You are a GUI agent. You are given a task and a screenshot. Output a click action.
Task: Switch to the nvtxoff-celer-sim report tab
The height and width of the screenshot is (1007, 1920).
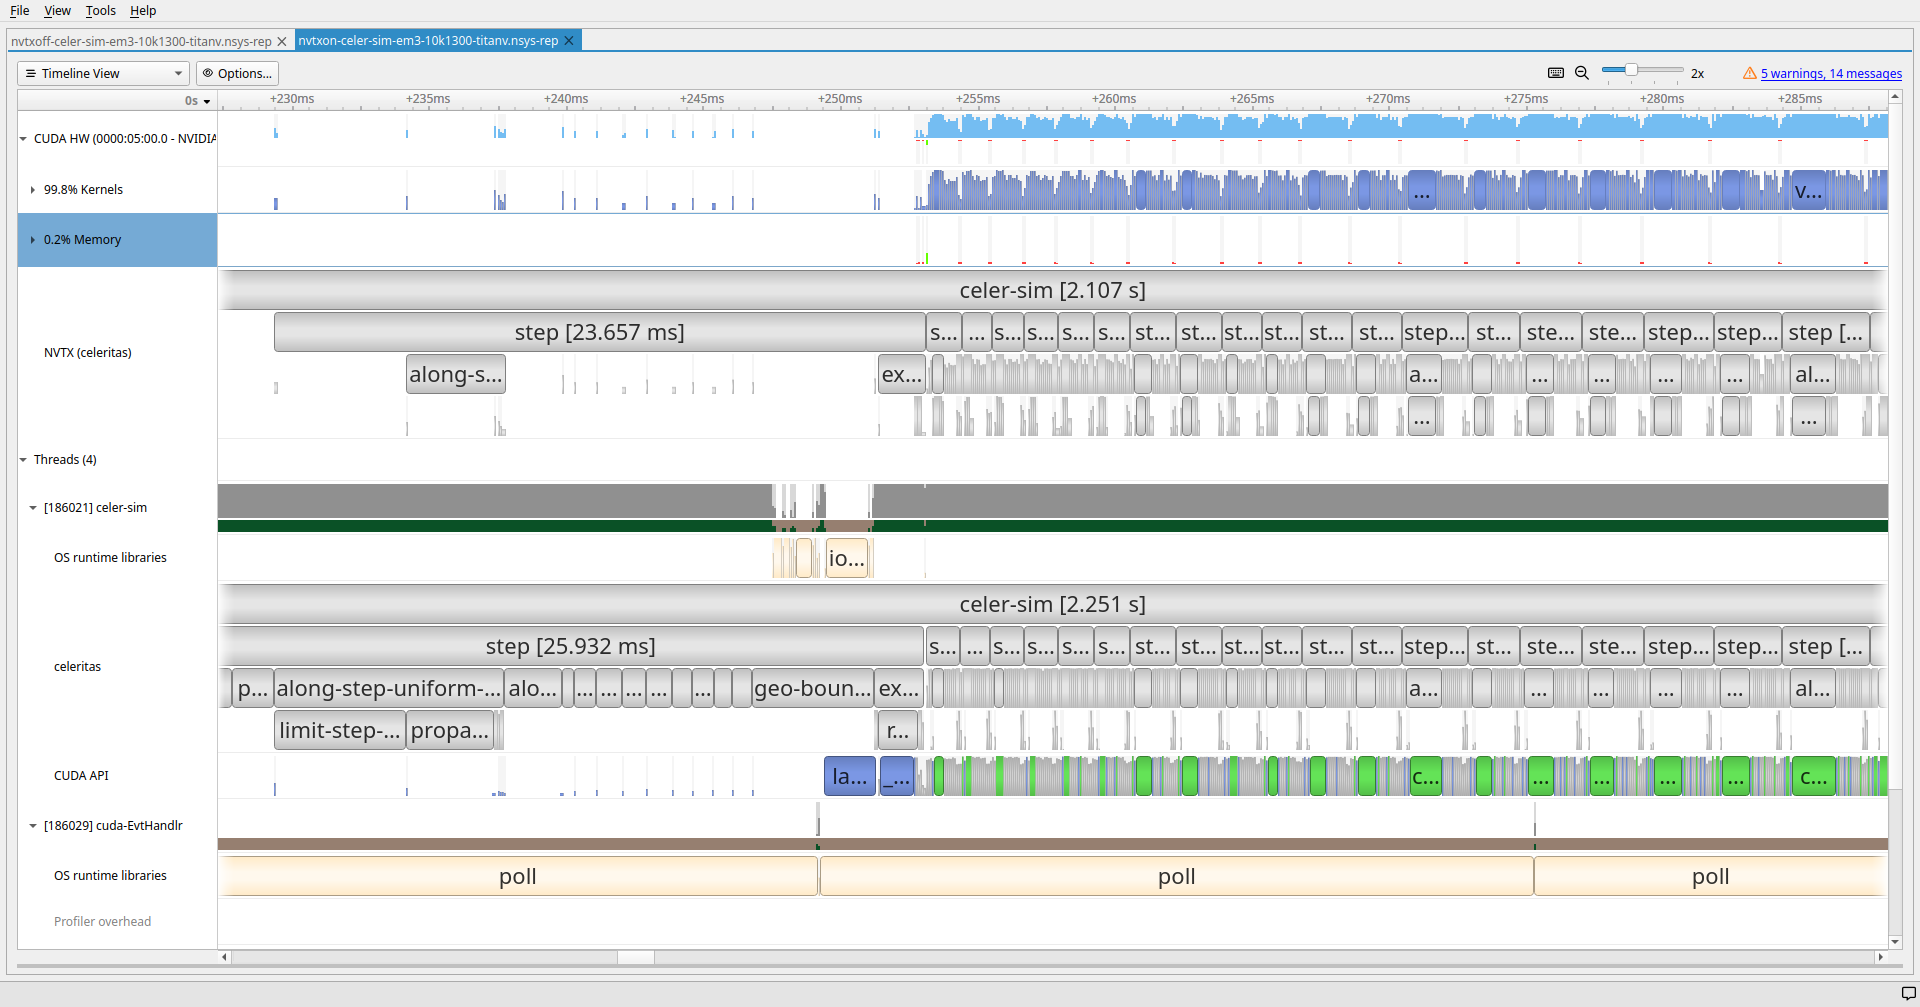click(x=141, y=41)
